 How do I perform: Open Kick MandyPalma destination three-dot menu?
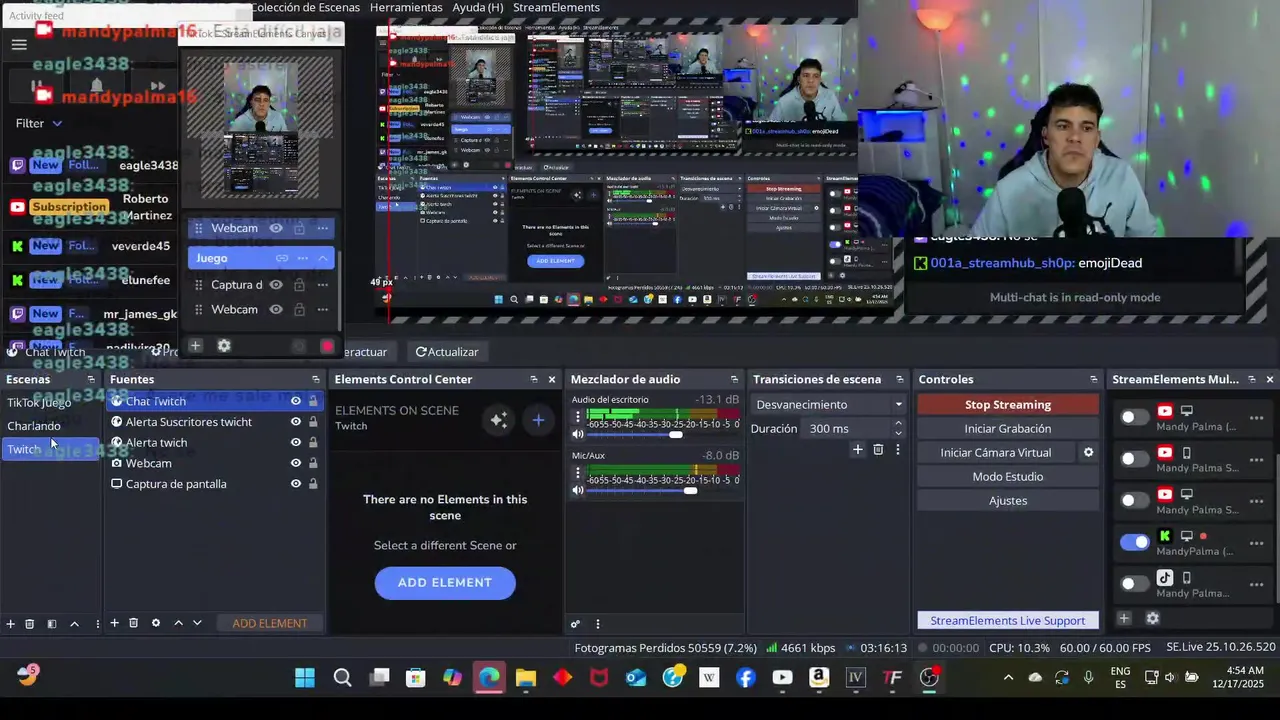[1256, 543]
